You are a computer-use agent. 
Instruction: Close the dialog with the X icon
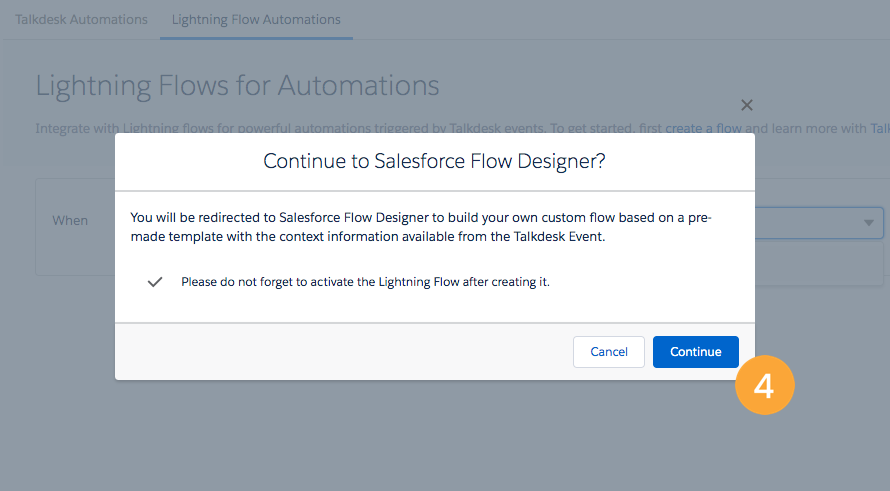click(x=746, y=105)
